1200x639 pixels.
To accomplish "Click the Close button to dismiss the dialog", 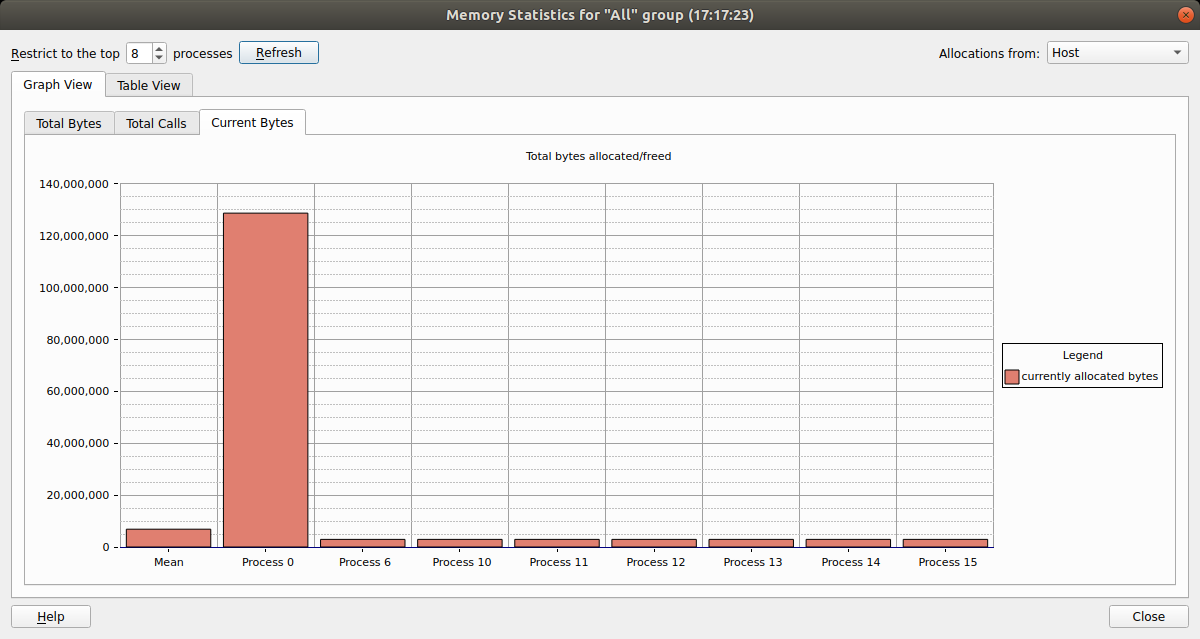I will click(x=1148, y=616).
